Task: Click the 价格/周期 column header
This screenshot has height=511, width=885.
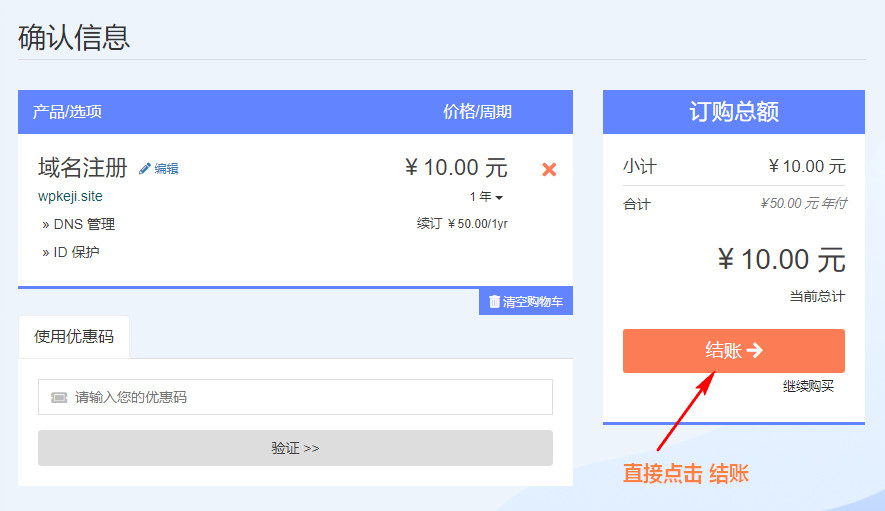Action: click(x=477, y=112)
